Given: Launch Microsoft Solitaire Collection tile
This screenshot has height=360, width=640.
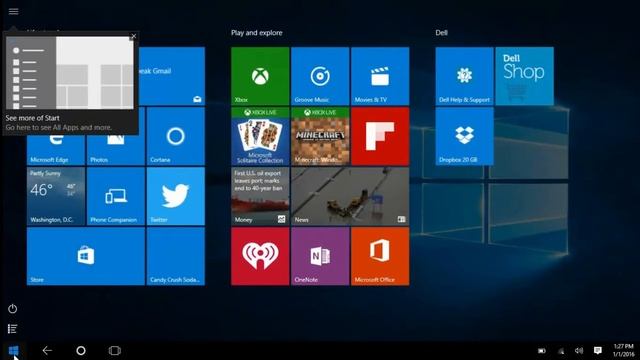Looking at the screenshot, I should click(x=260, y=136).
